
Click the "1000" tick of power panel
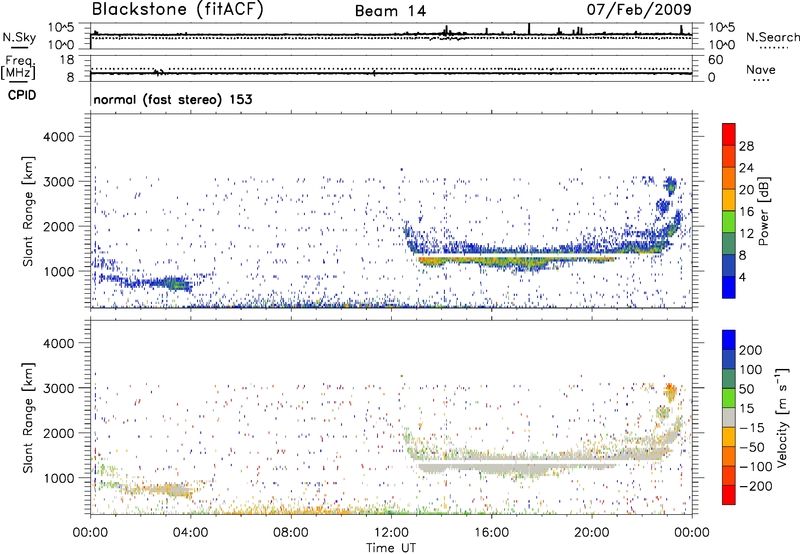coord(58,271)
